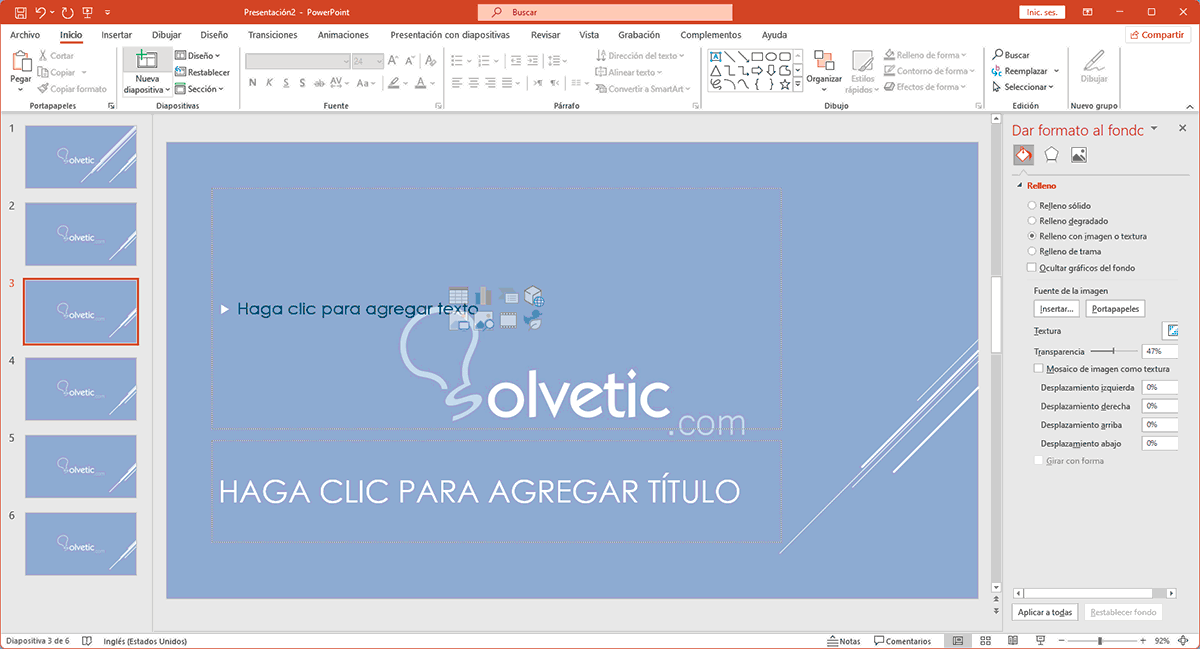Save the presentation from the quick access toolbar

21,13
